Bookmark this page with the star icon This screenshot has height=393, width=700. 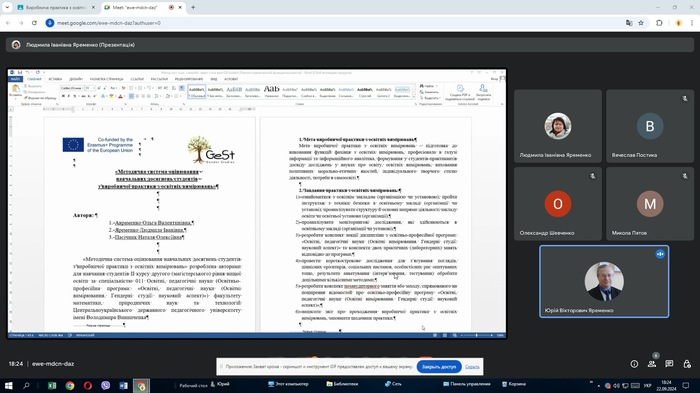(641, 23)
